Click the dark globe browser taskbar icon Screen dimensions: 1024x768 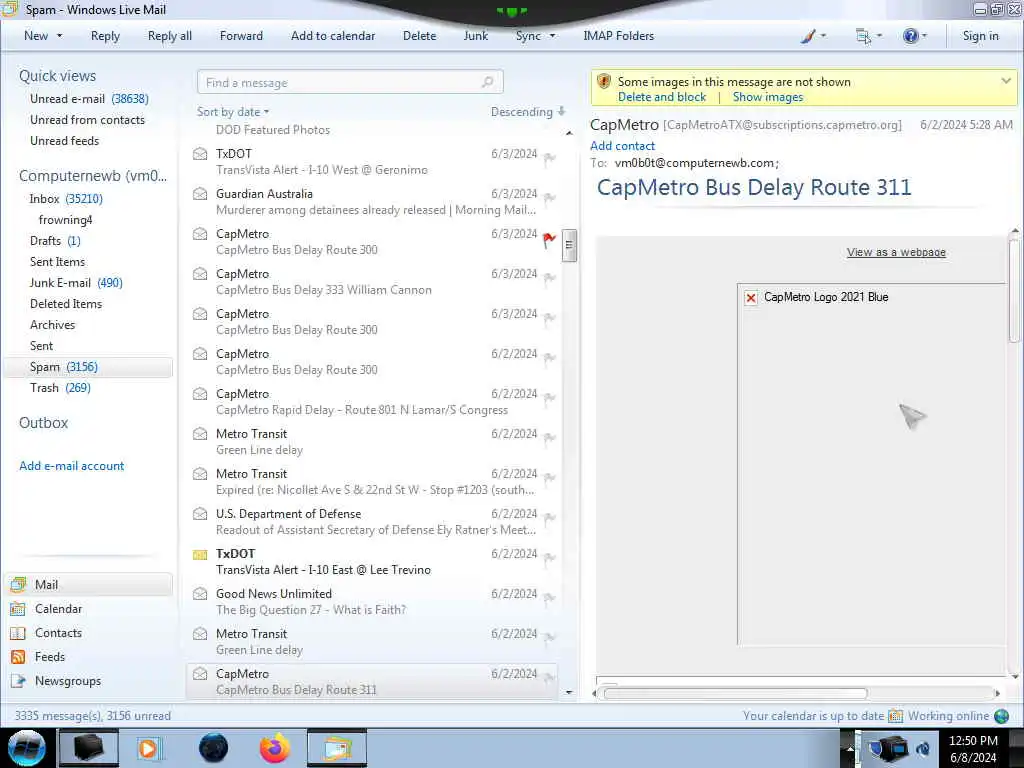coord(214,748)
